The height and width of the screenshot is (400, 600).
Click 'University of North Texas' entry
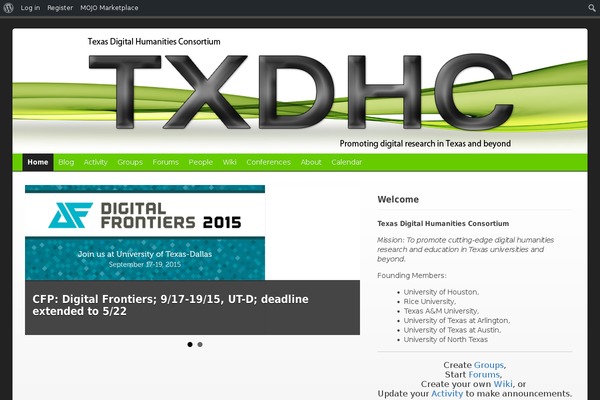click(x=446, y=340)
